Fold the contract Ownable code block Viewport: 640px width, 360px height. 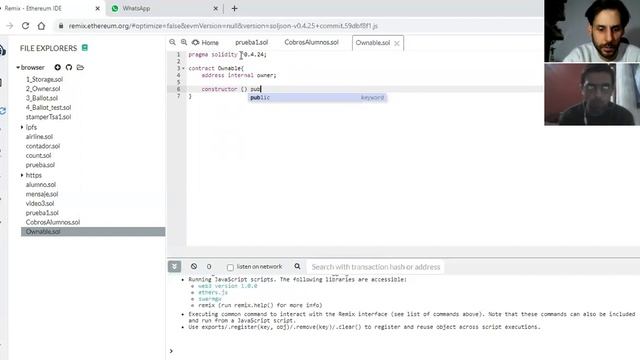coord(183,68)
